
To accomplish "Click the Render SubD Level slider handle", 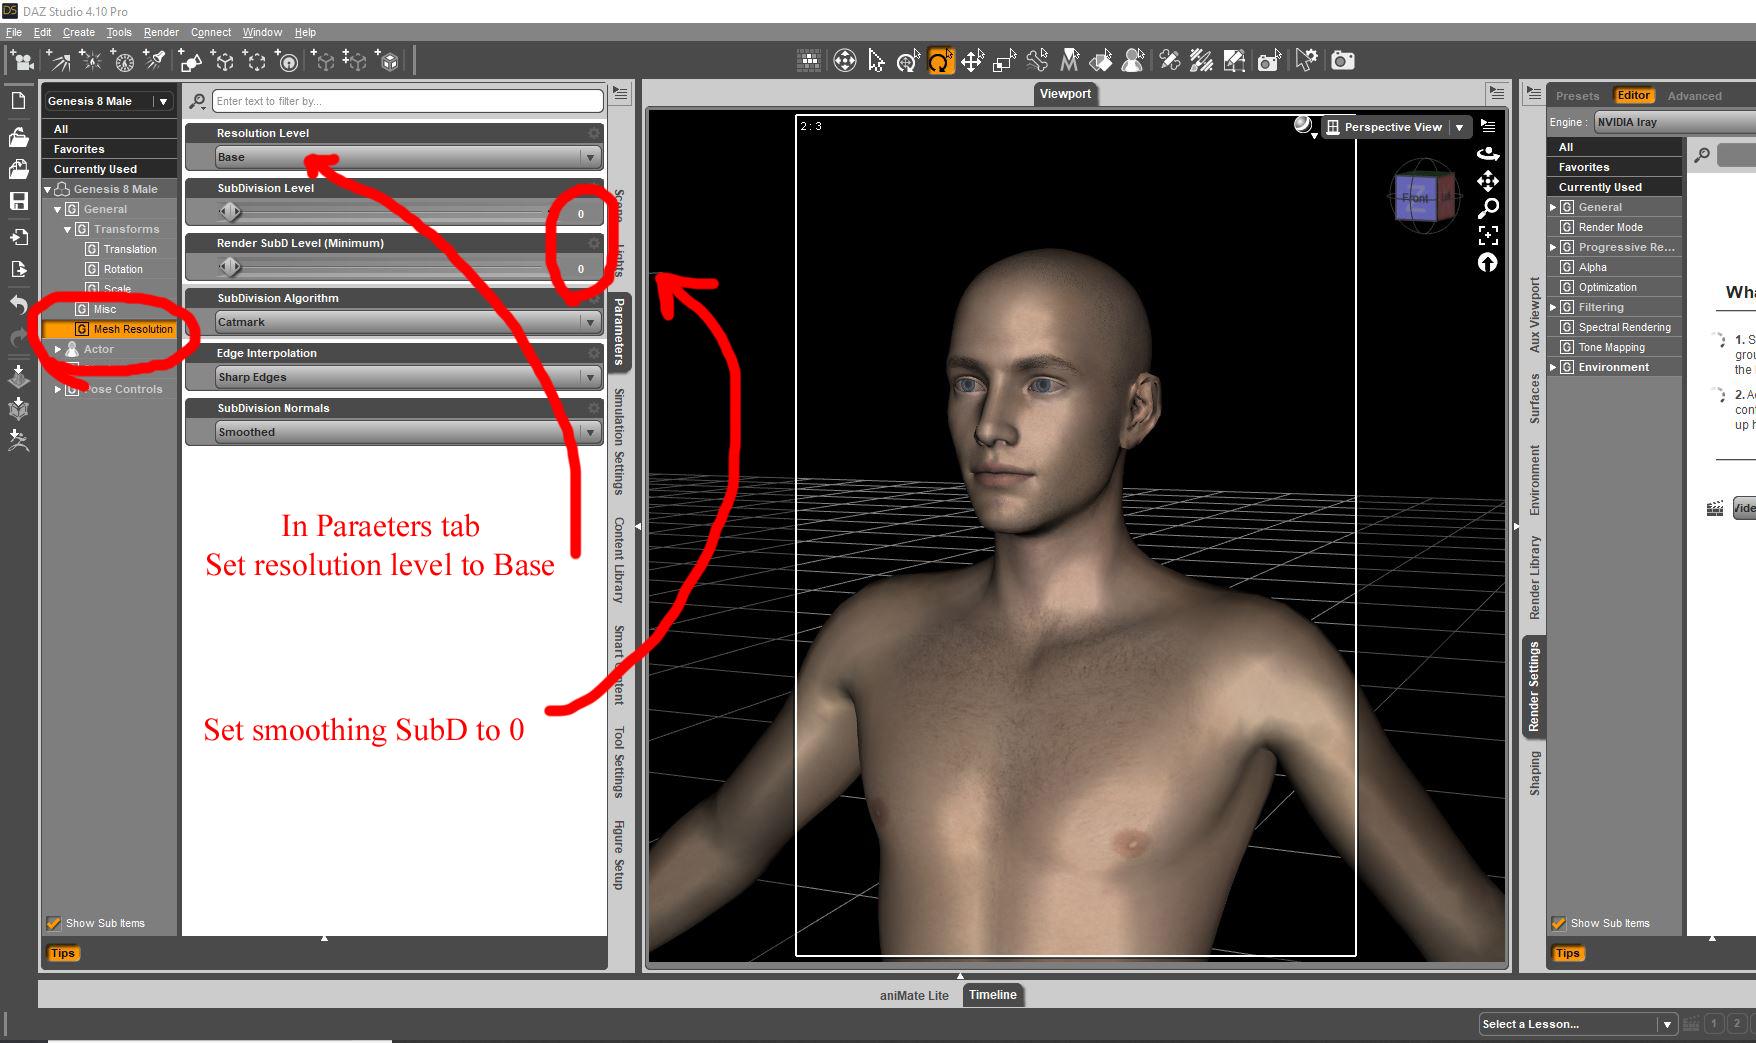I will pos(229,266).
